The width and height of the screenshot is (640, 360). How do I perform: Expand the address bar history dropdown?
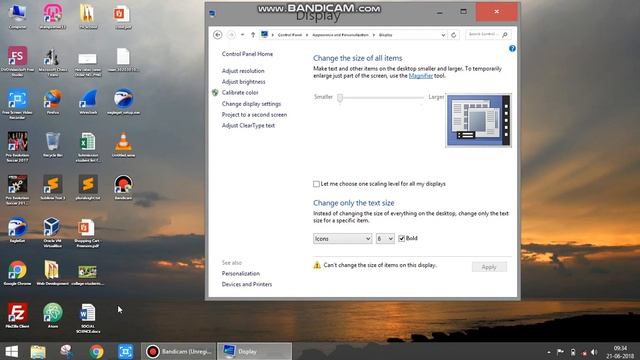click(443, 35)
